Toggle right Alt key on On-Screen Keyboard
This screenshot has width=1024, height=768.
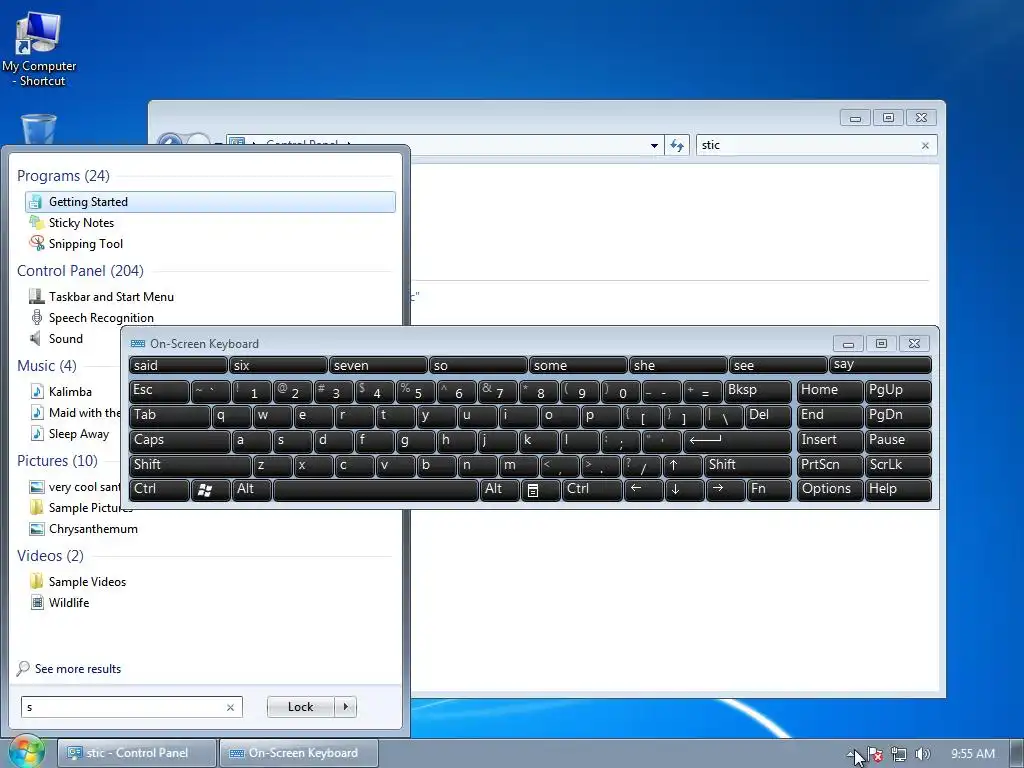pyautogui.click(x=500, y=490)
